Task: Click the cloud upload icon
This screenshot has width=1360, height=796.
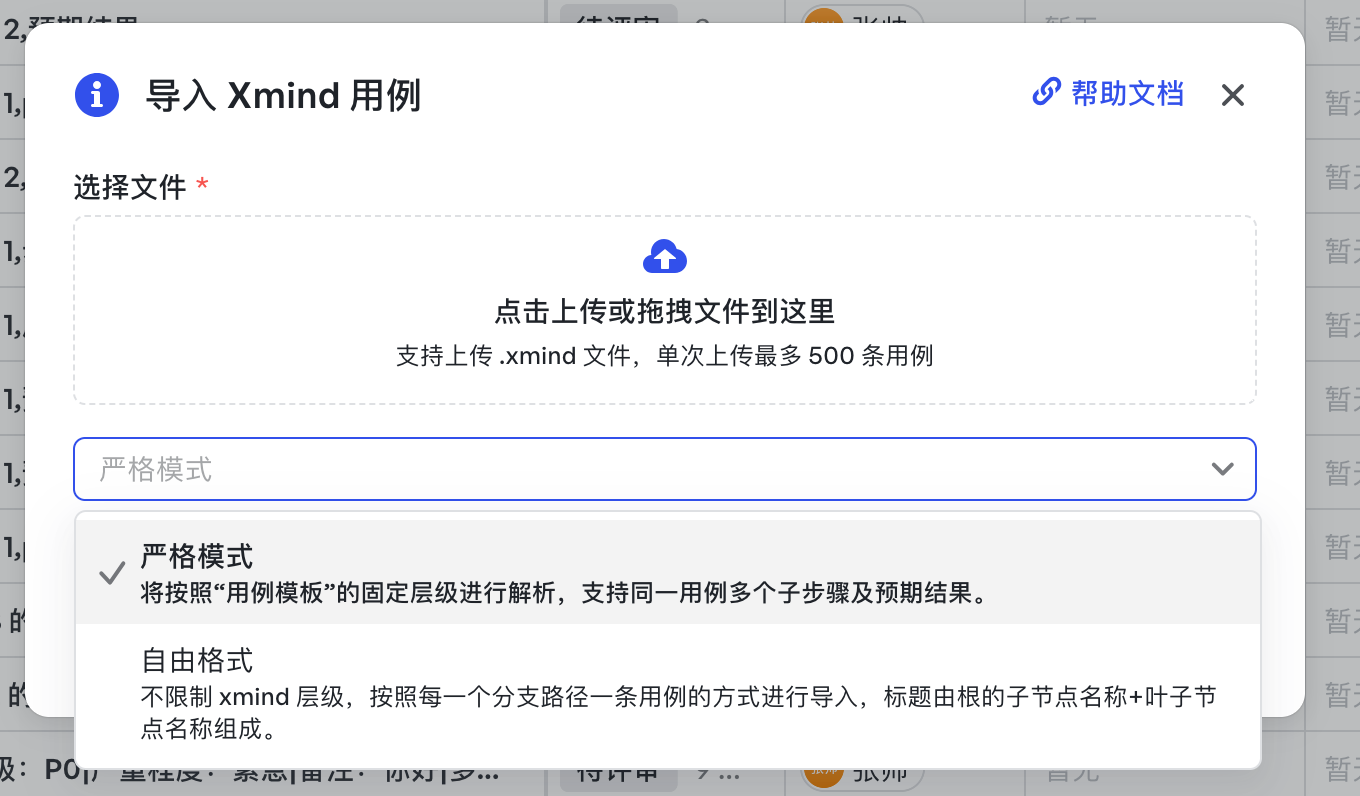Action: (x=665, y=256)
